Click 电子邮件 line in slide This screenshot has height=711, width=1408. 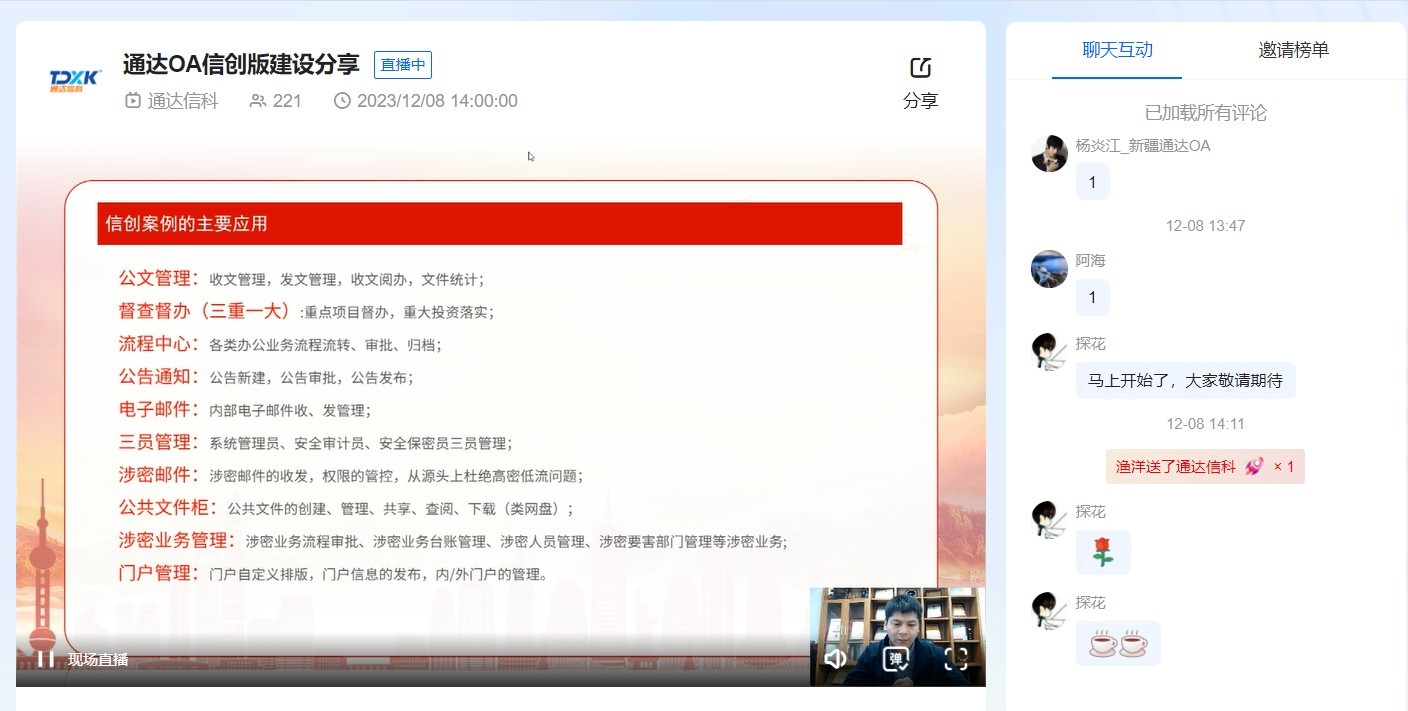click(x=244, y=409)
